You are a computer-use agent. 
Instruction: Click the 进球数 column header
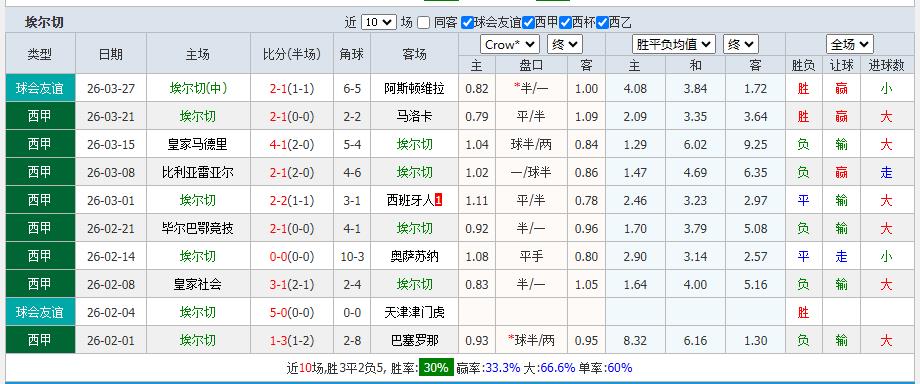(886, 65)
